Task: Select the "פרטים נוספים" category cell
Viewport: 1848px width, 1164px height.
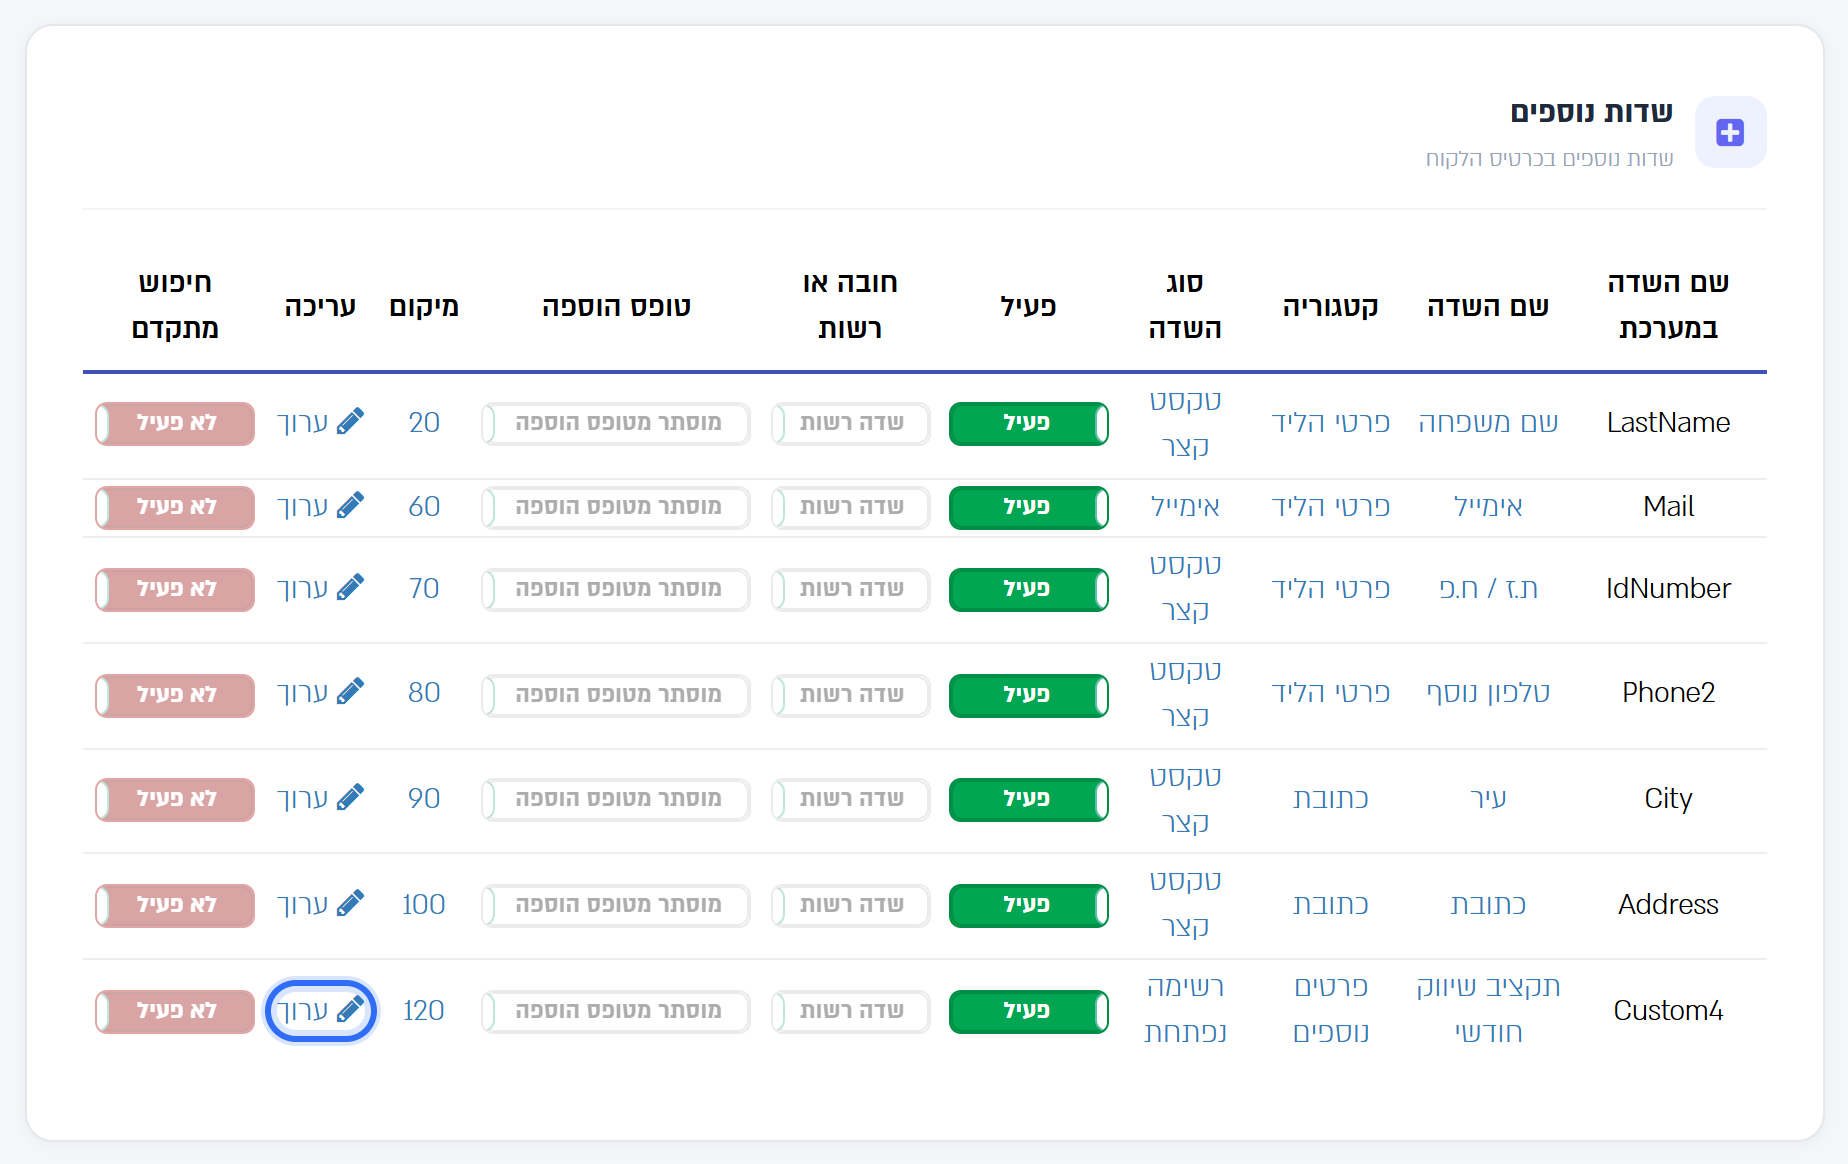Action: point(1330,1010)
